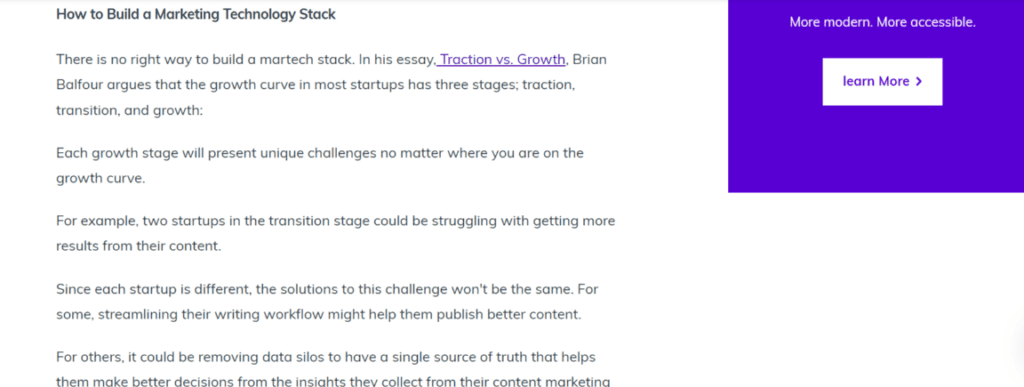
Task: Click the line transition, and growth:
Action: click(x=130, y=111)
